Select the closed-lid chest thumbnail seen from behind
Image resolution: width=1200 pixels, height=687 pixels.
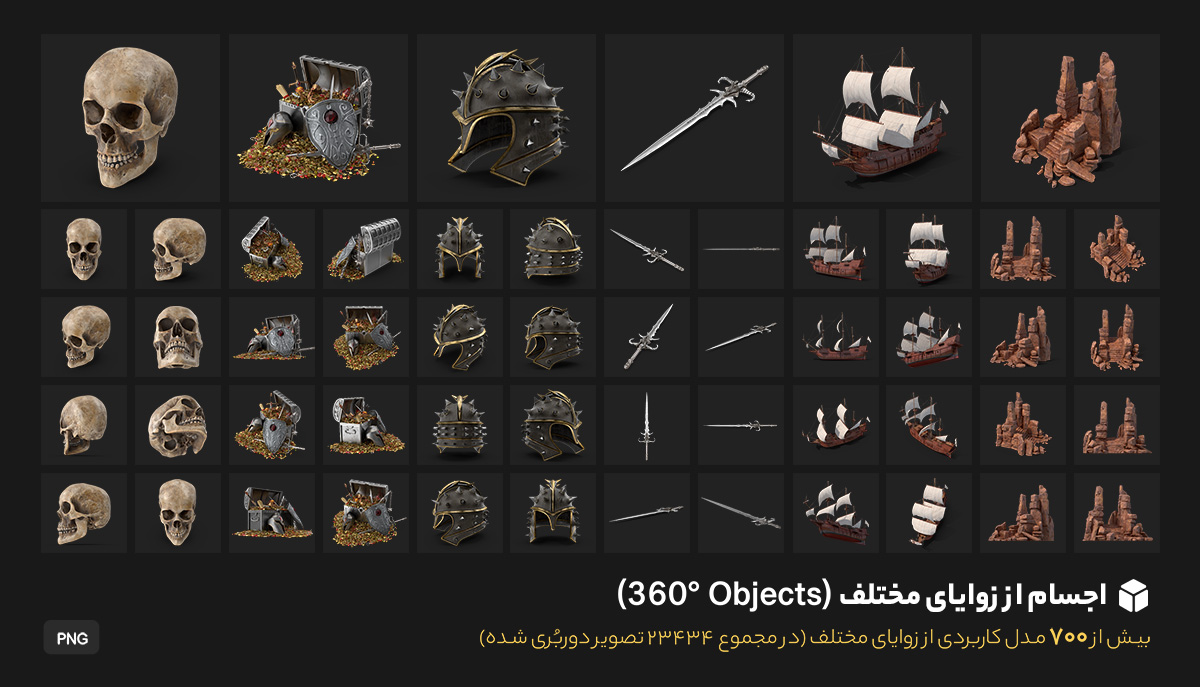point(365,249)
